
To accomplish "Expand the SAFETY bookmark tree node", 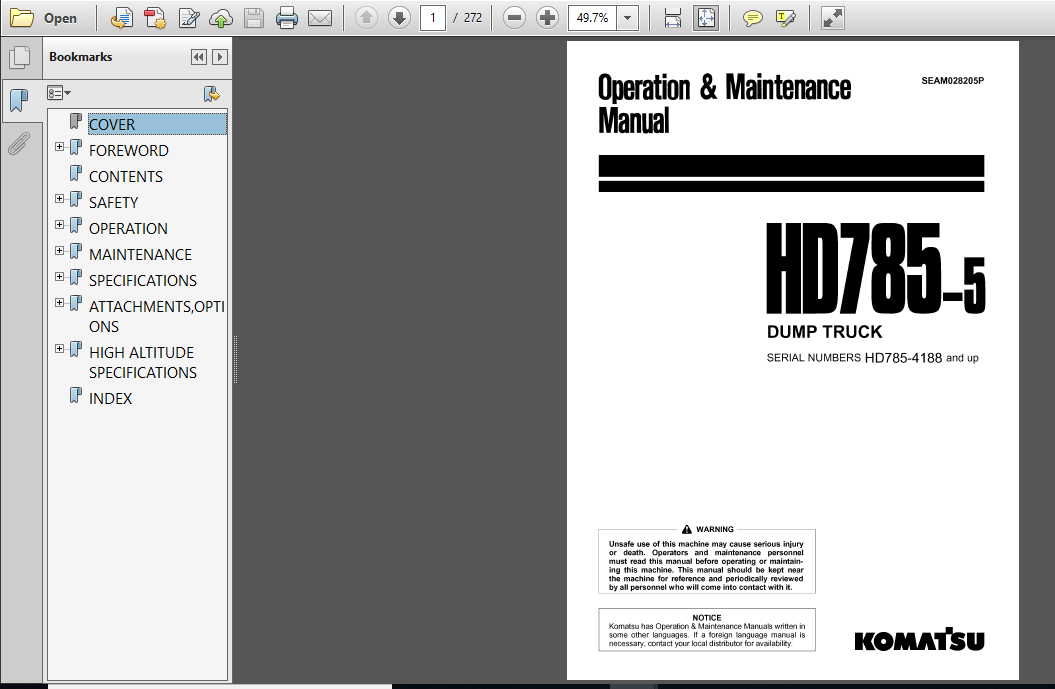I will [x=59, y=198].
